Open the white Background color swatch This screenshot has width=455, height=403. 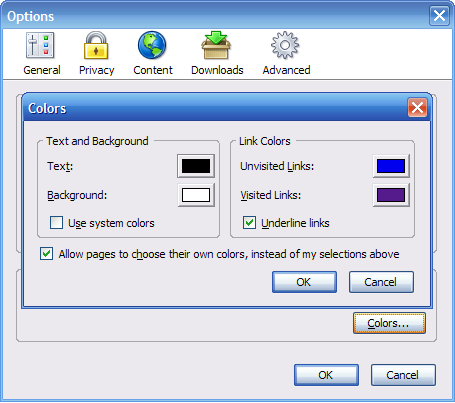click(196, 195)
